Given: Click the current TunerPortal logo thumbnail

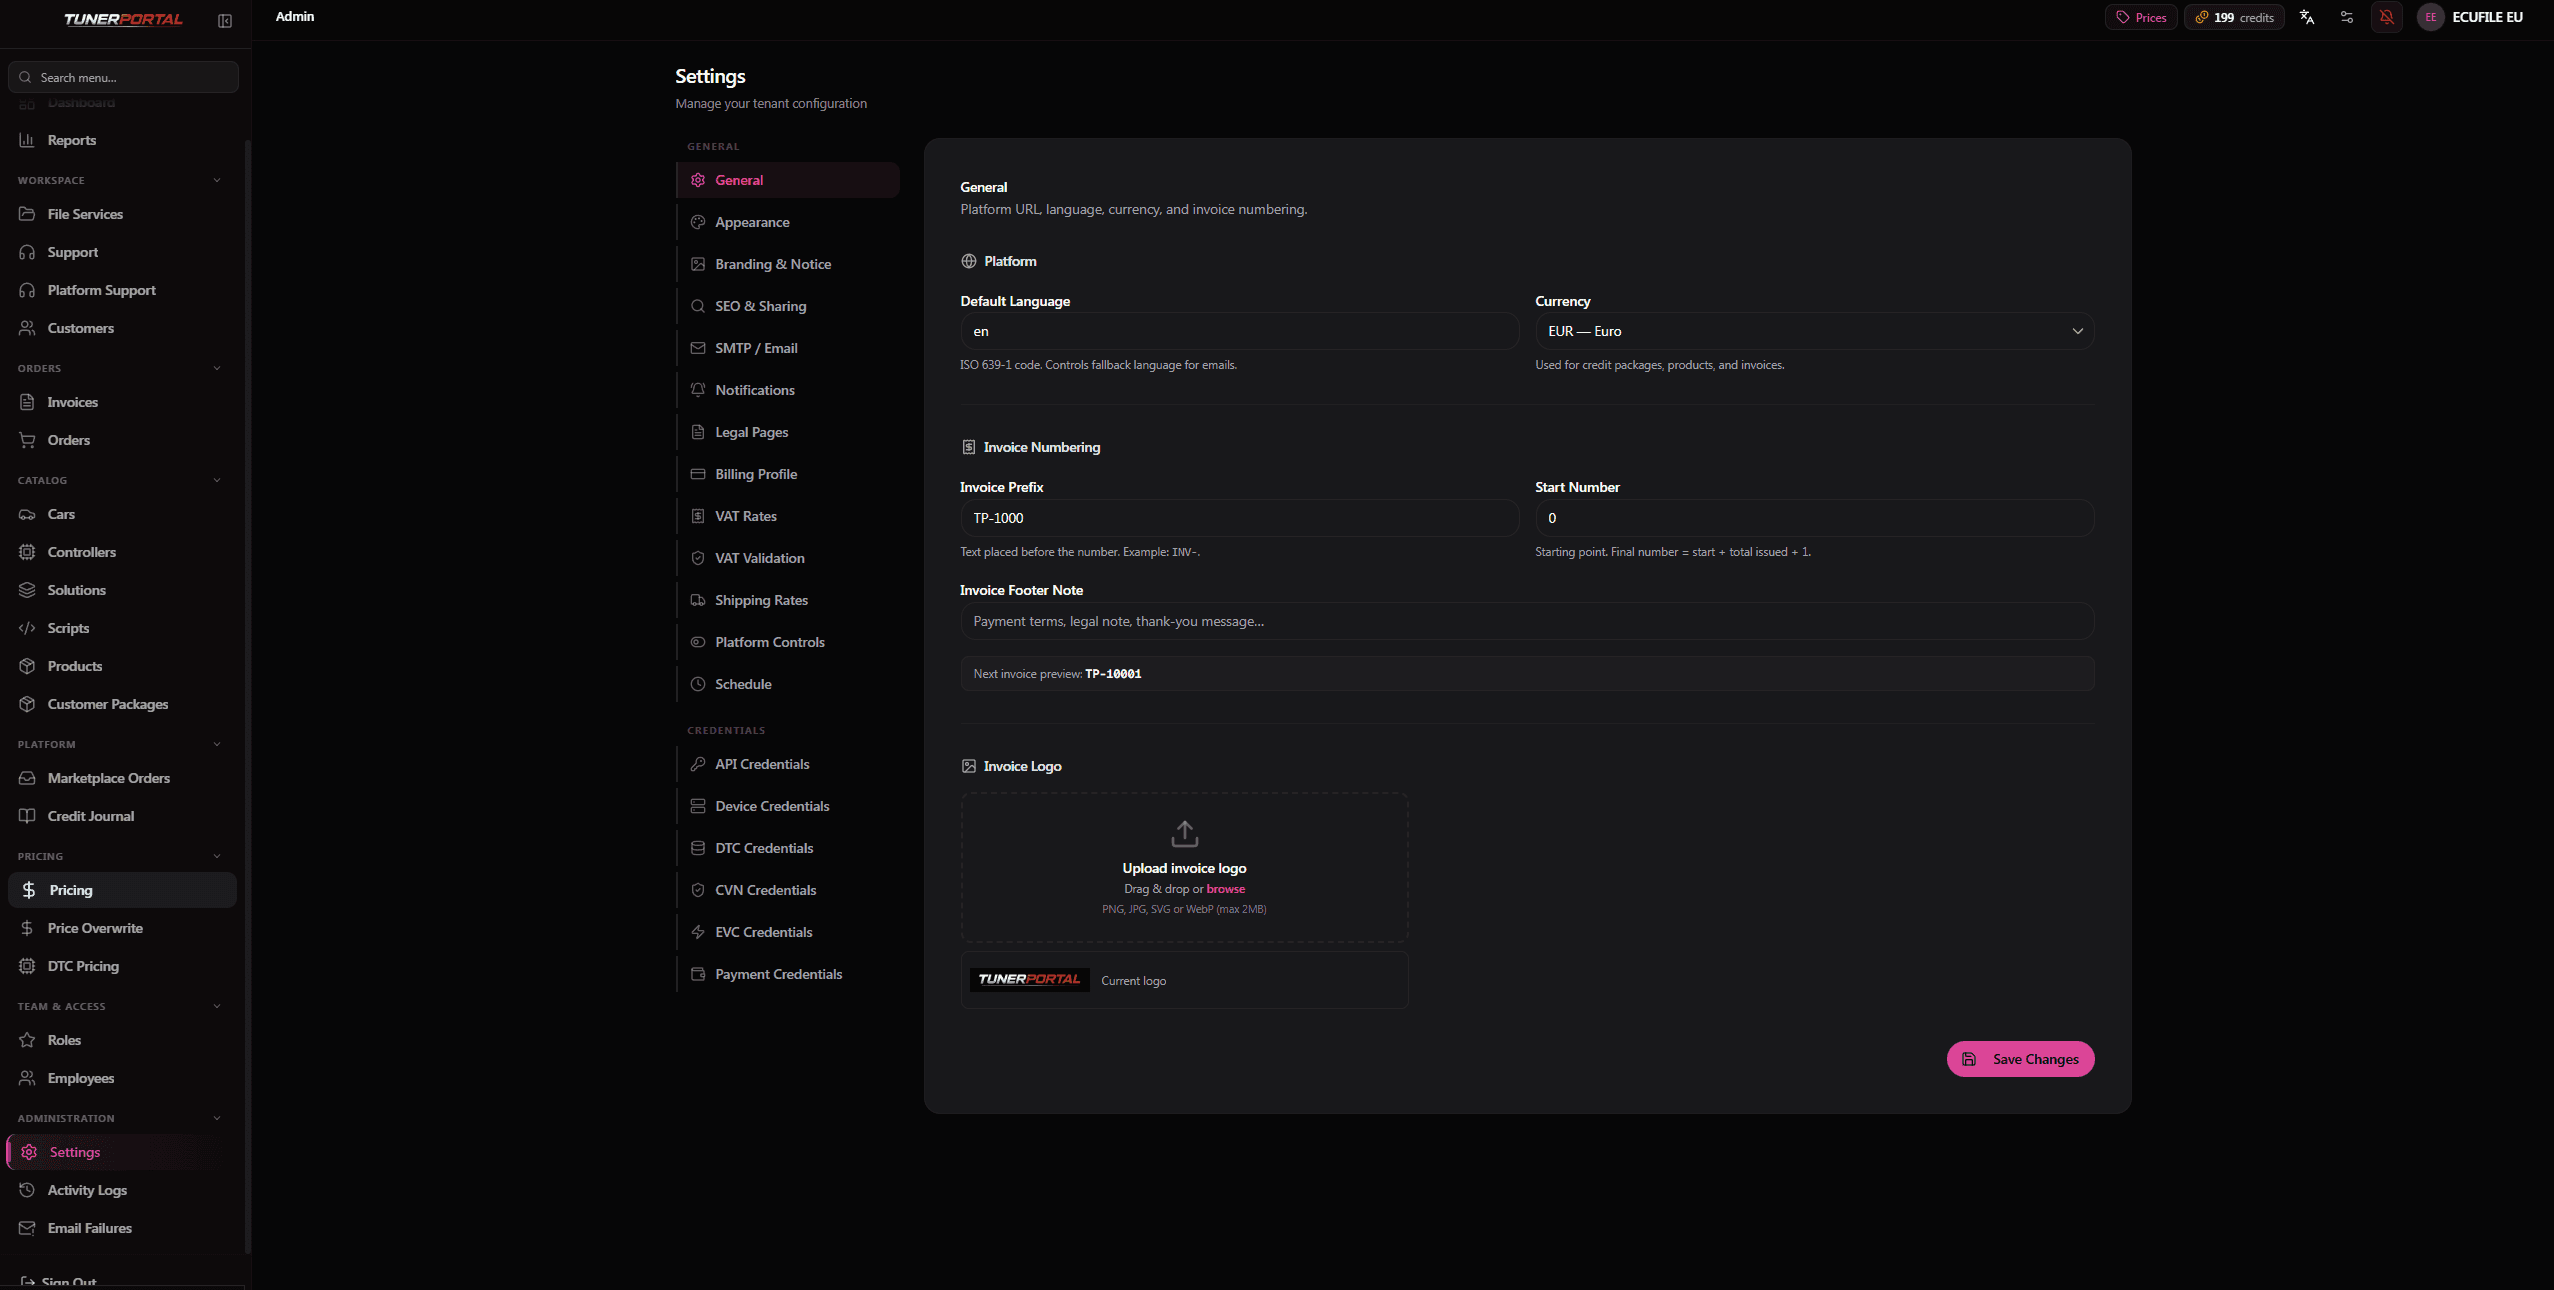Looking at the screenshot, I should tap(1029, 980).
